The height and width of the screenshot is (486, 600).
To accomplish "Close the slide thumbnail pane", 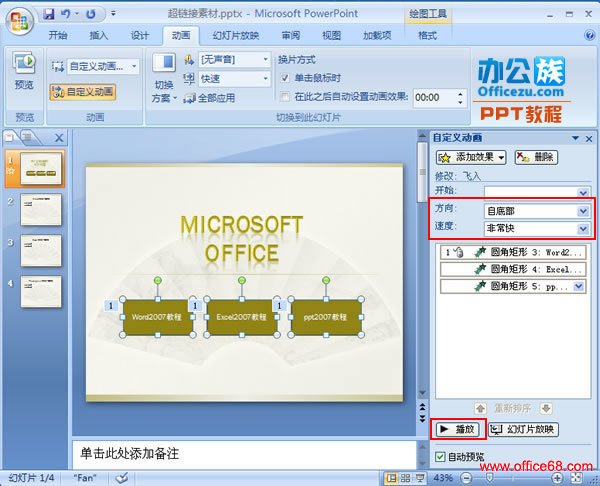I will [59, 138].
